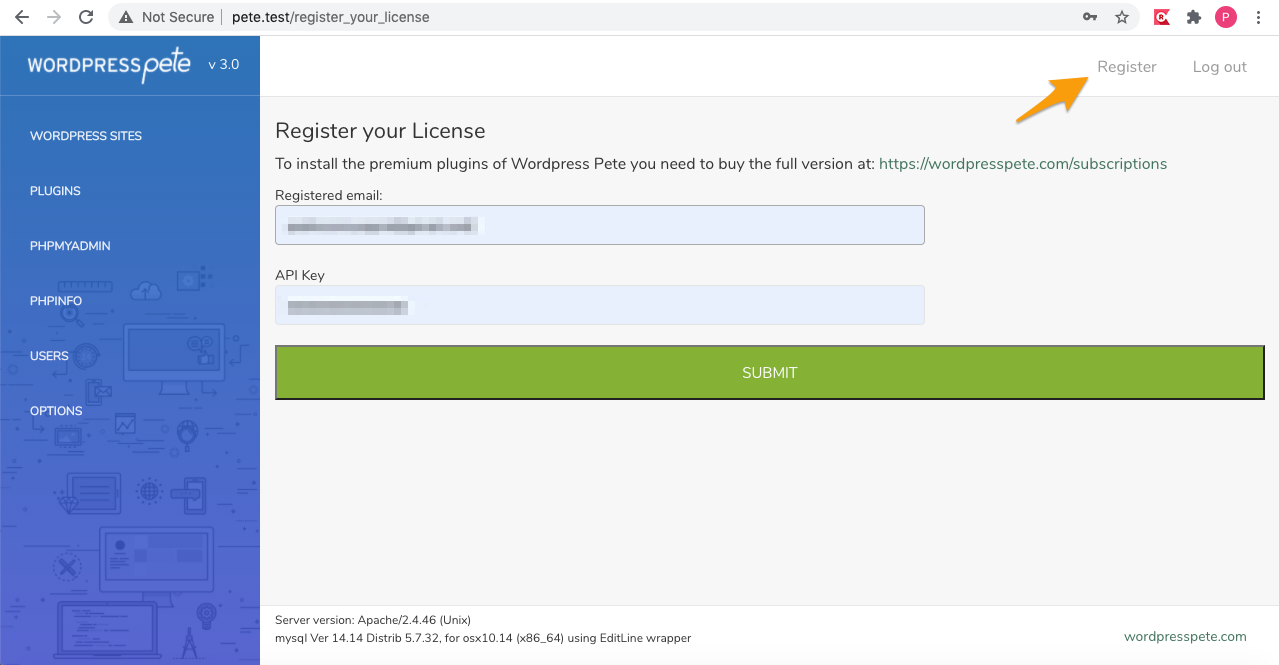Click the browser back arrow
1279x665 pixels.
point(22,17)
